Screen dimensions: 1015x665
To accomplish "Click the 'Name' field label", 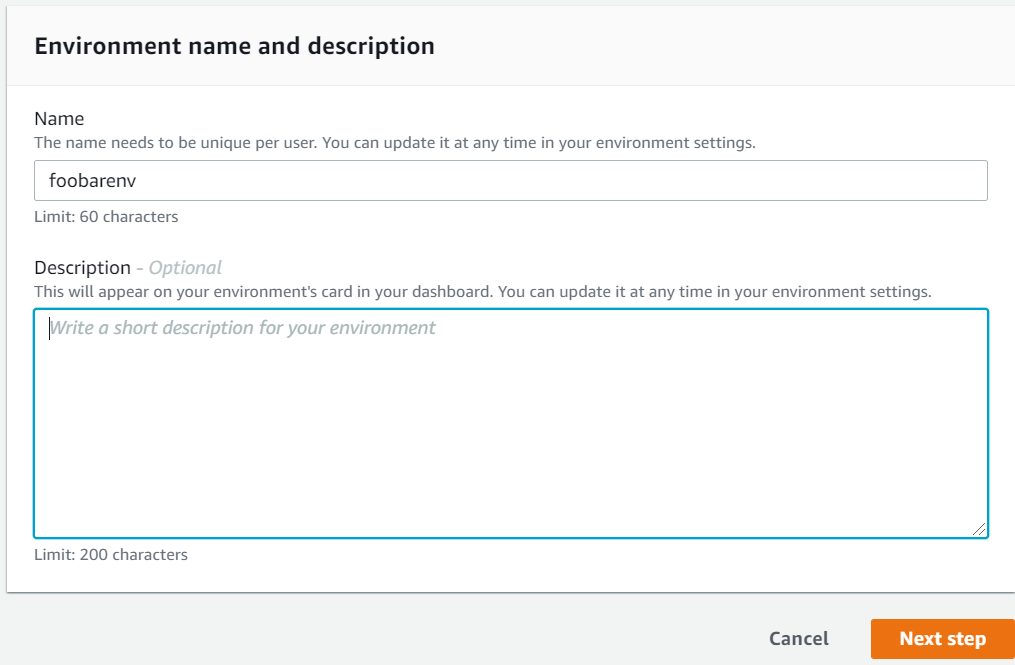I will 59,120.
